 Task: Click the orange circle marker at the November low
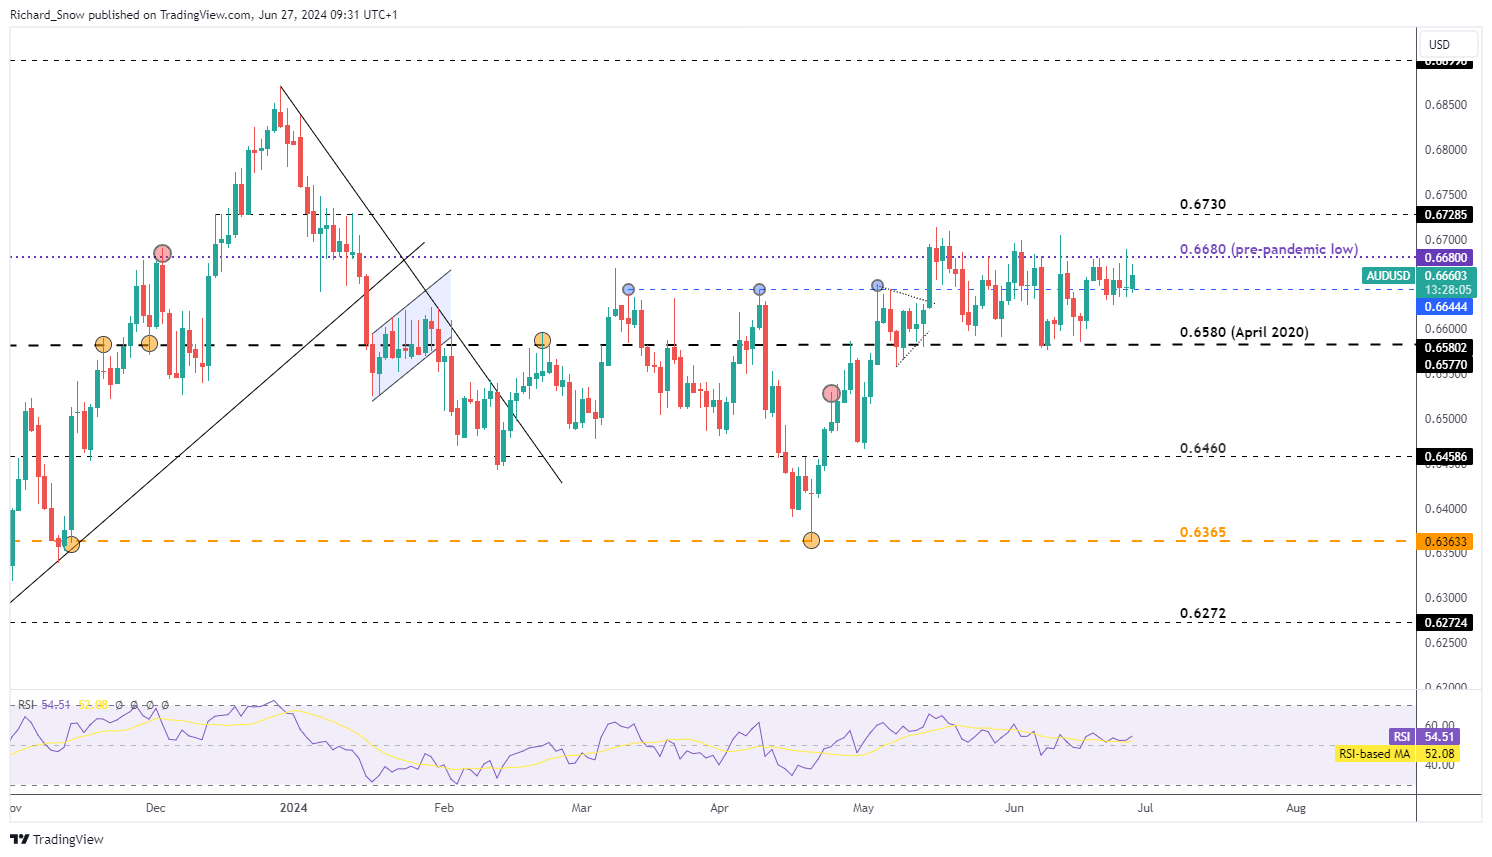[71, 544]
